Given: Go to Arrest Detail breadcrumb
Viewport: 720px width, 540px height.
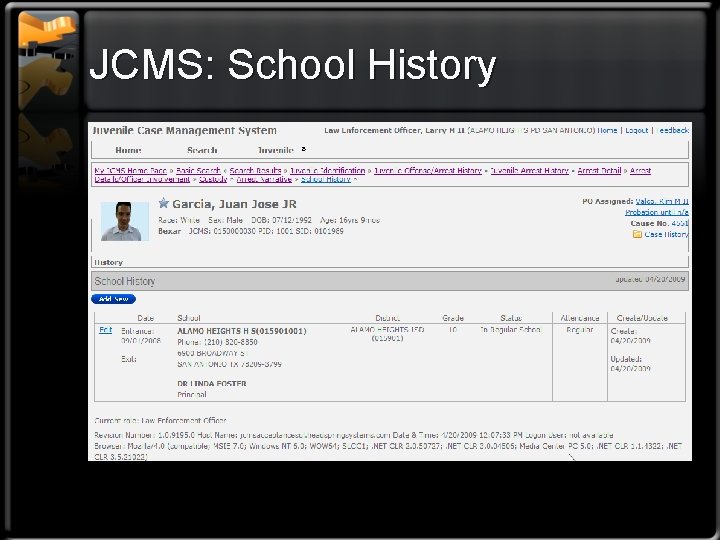Looking at the screenshot, I should (599, 170).
